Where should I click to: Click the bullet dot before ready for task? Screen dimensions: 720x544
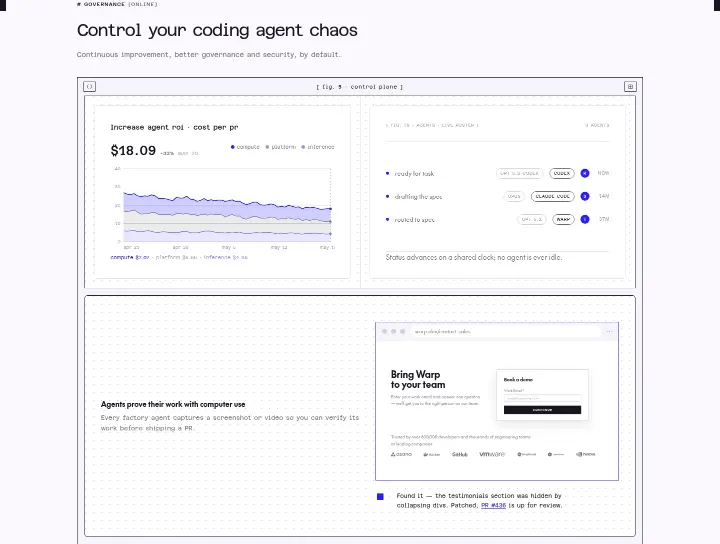[388, 174]
